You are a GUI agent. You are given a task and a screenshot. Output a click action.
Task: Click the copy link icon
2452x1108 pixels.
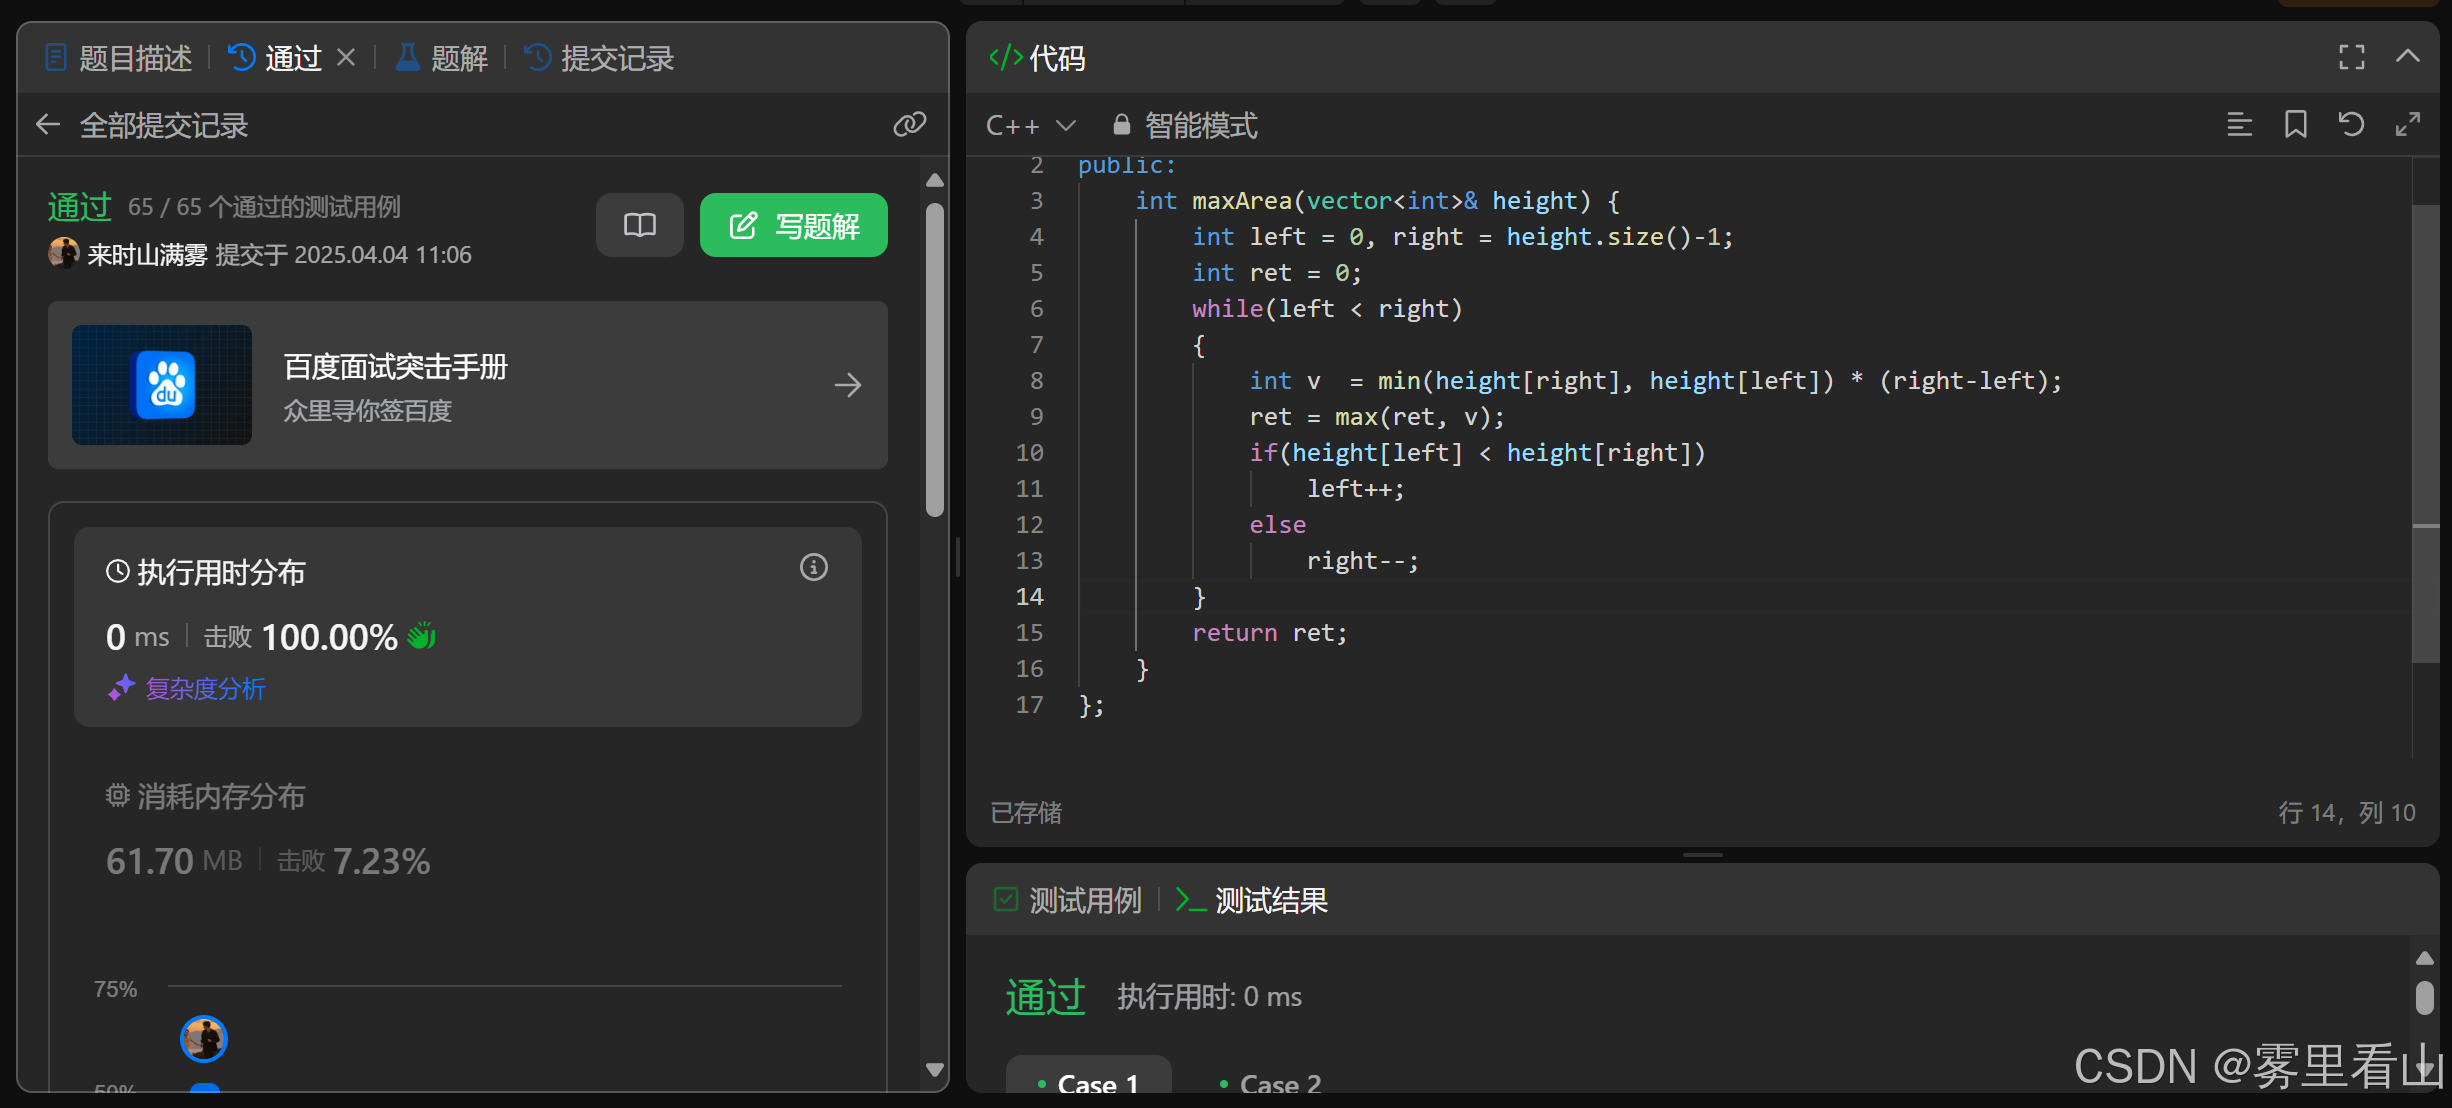pyautogui.click(x=909, y=124)
